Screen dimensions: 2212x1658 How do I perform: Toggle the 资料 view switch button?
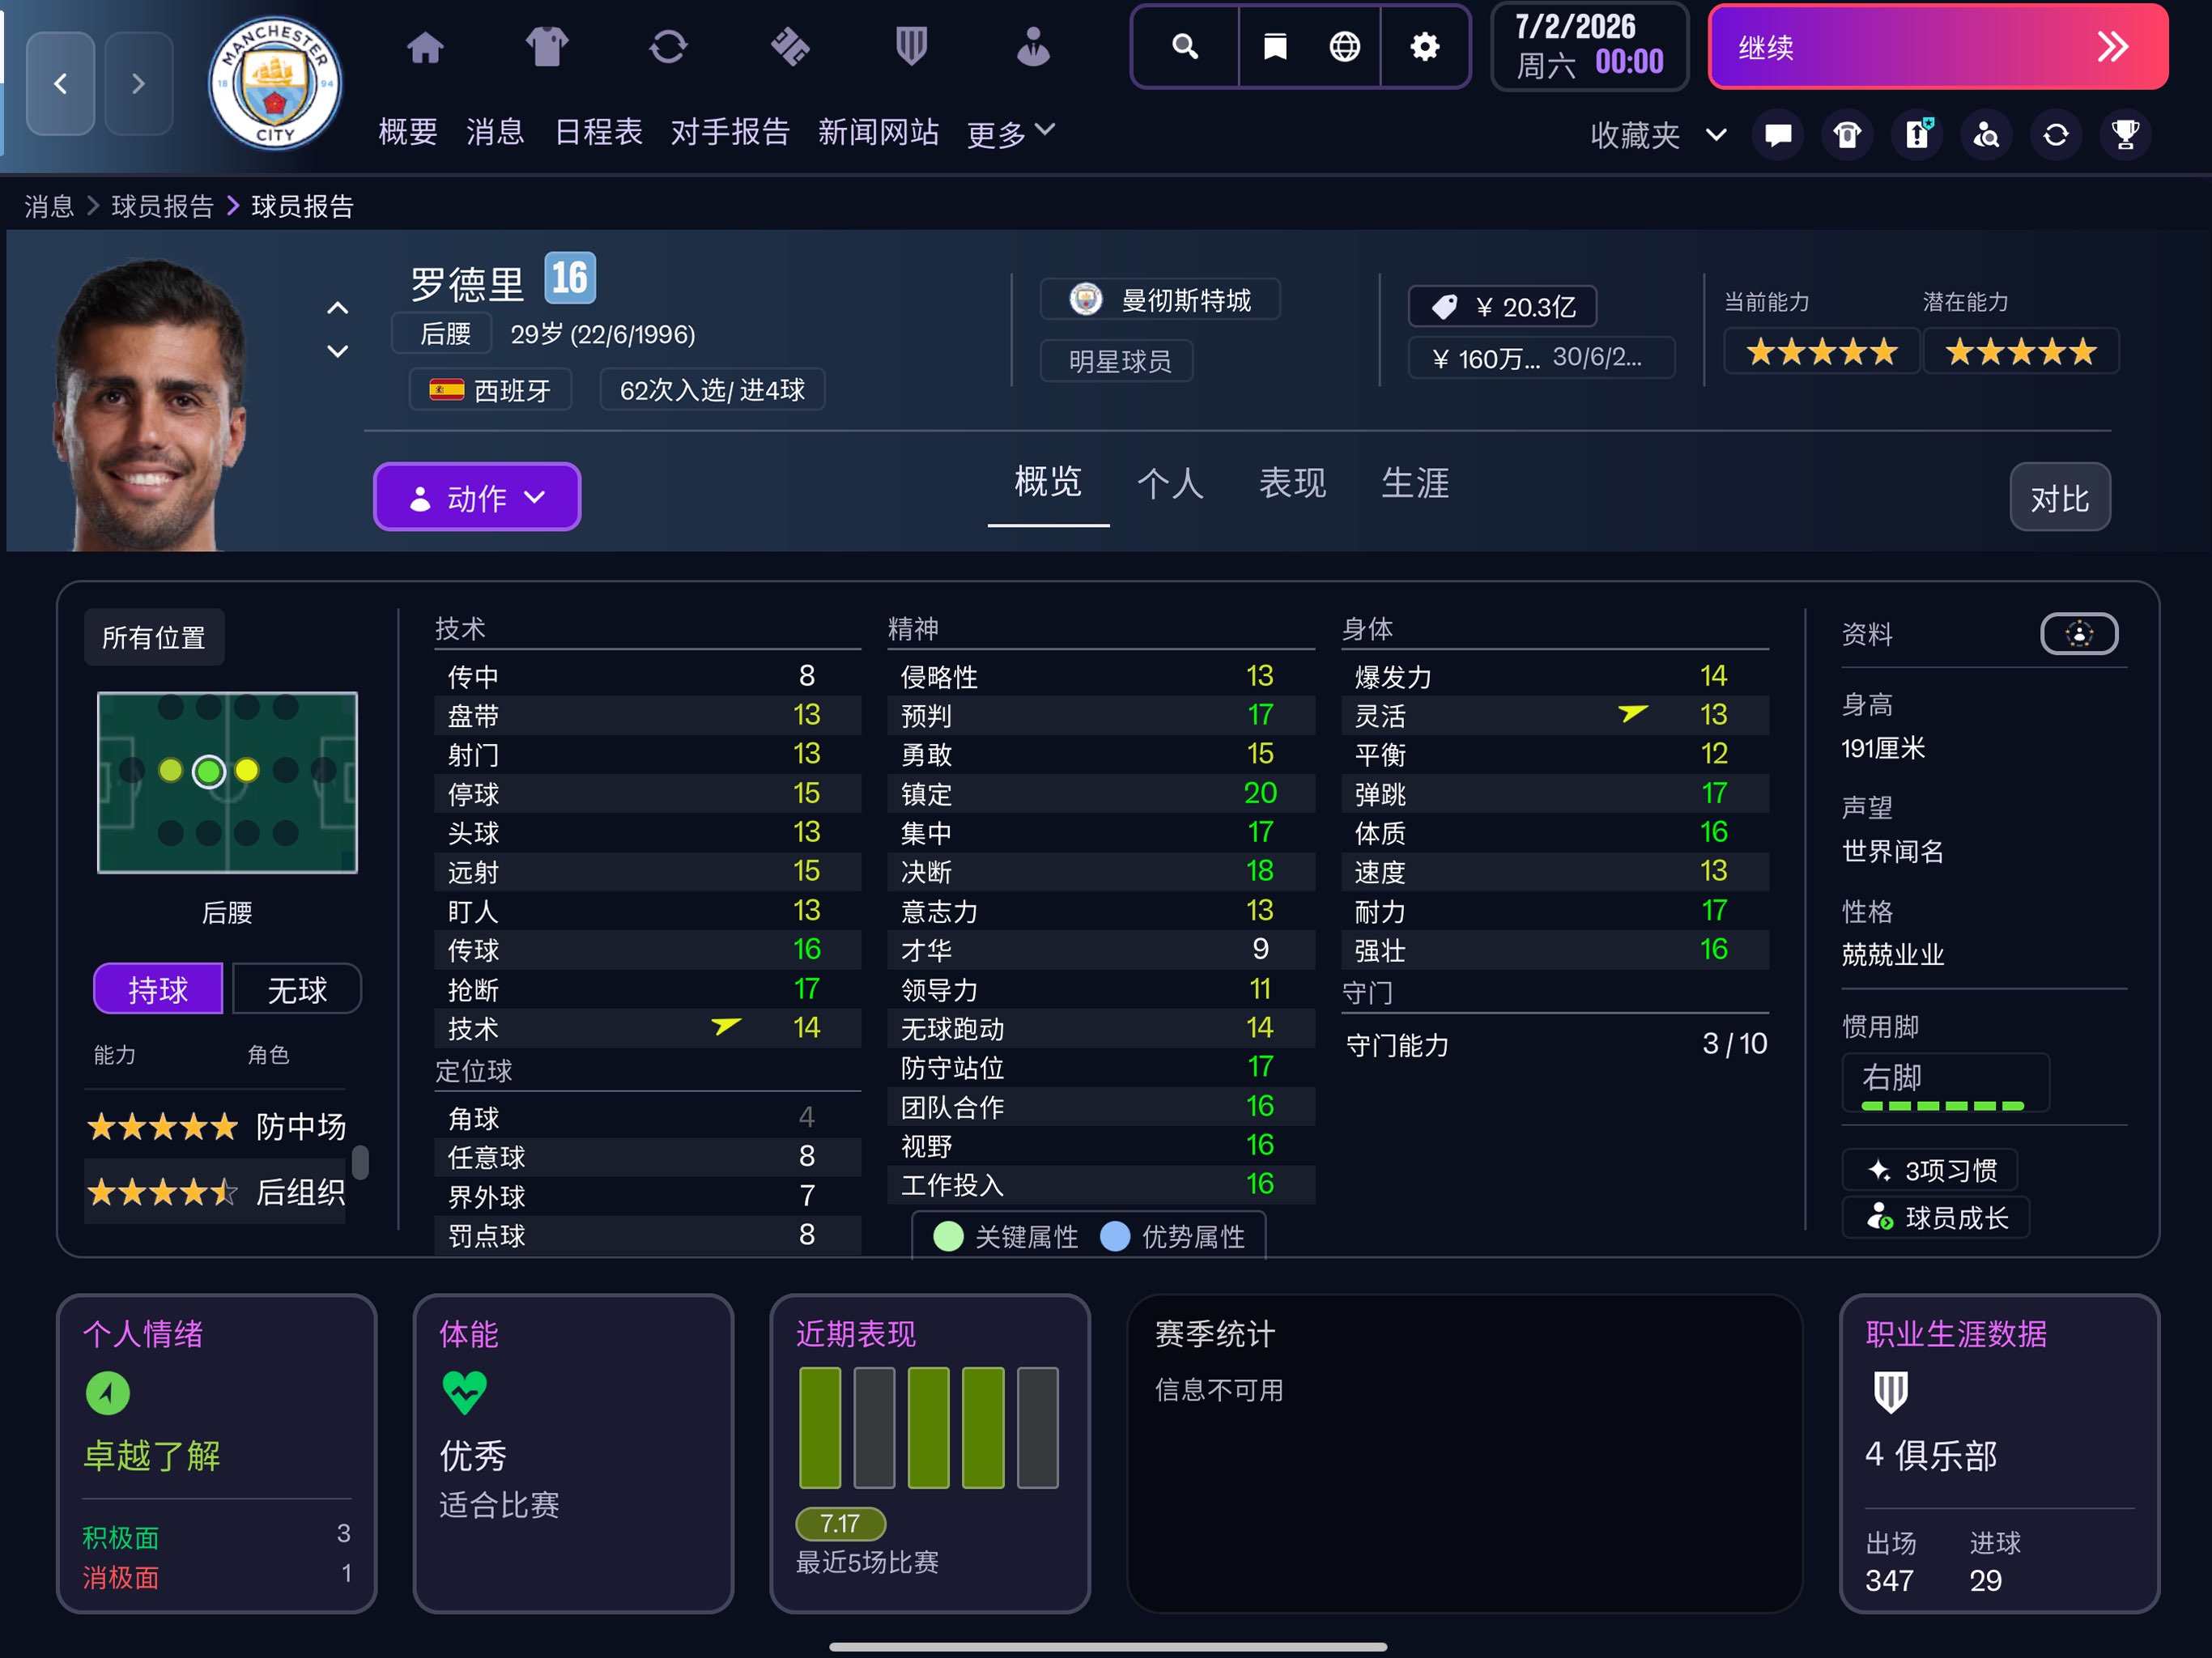[2079, 634]
